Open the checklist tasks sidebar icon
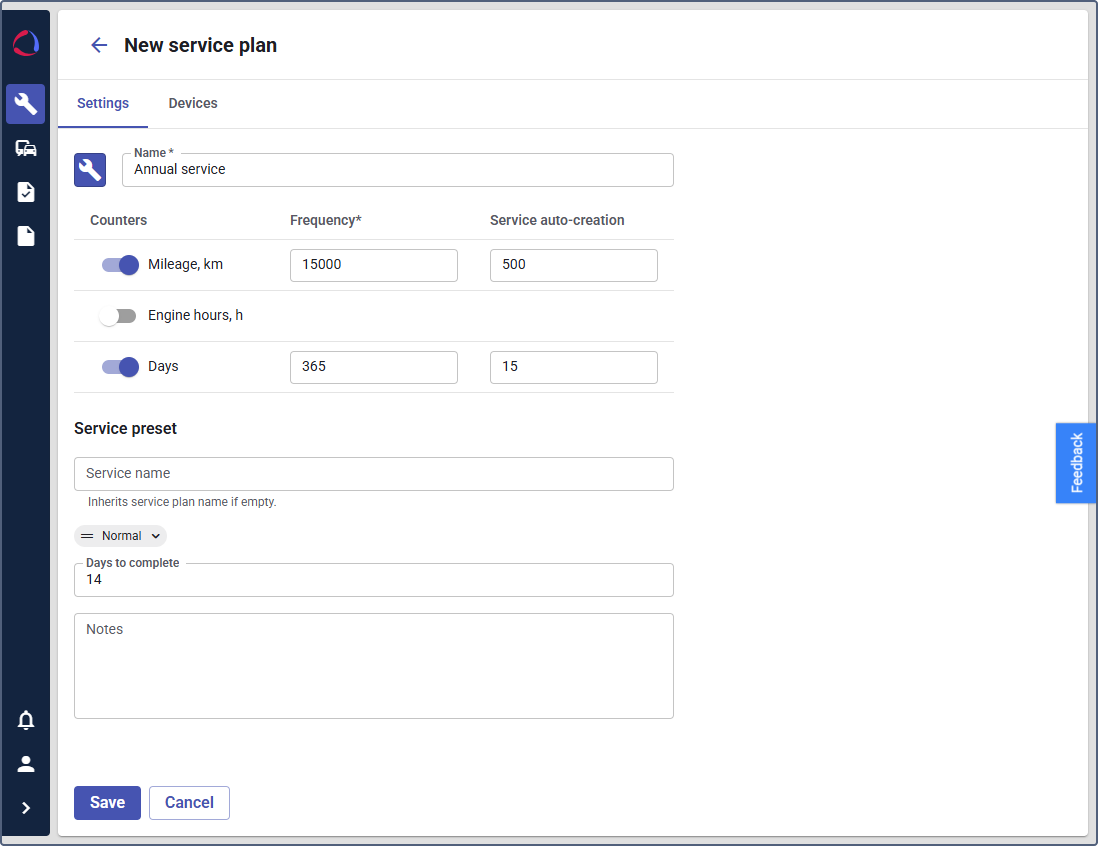1098x846 pixels. [x=26, y=192]
